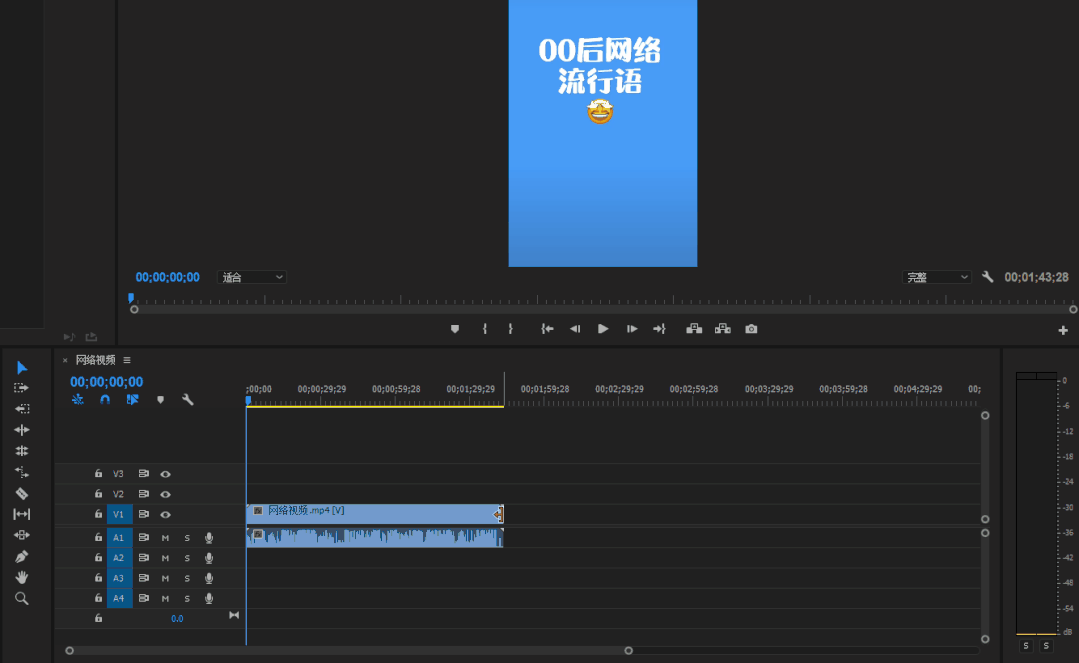
Task: Close the 网络视频 sequence tab
Action: point(65,360)
